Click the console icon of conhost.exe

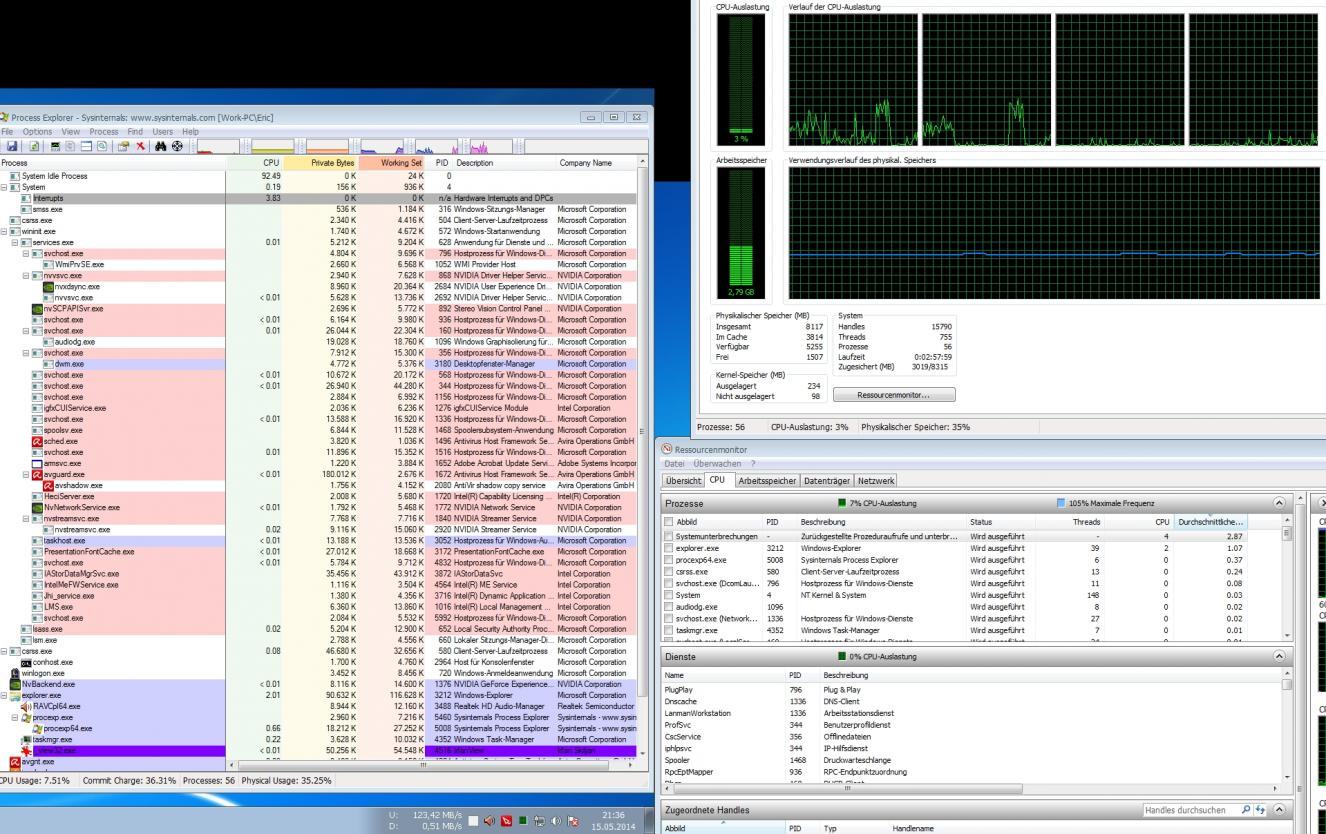tap(26, 663)
